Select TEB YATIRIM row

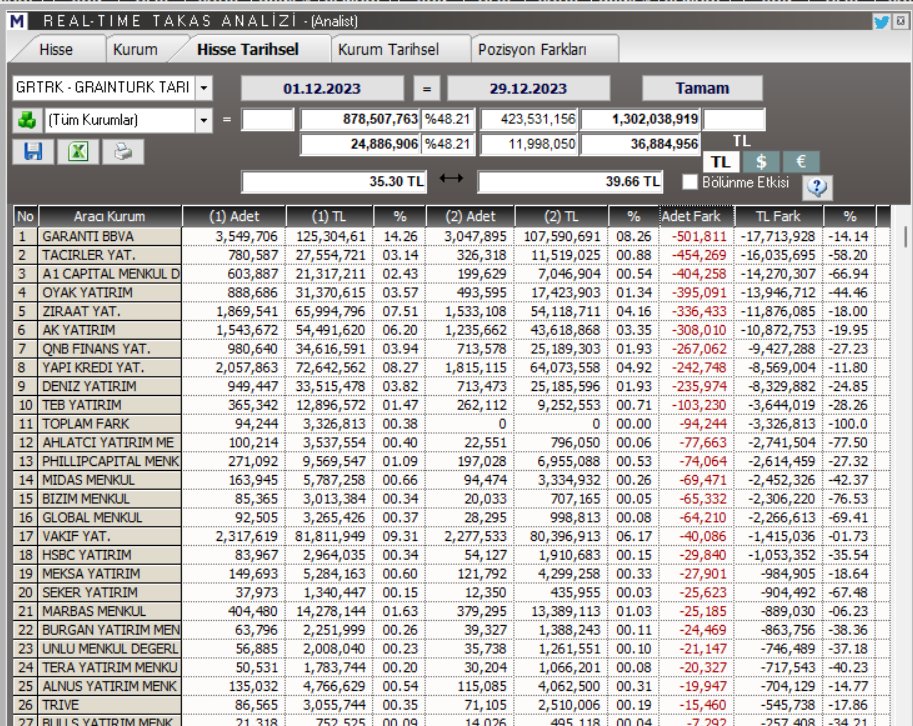[x=451, y=405]
